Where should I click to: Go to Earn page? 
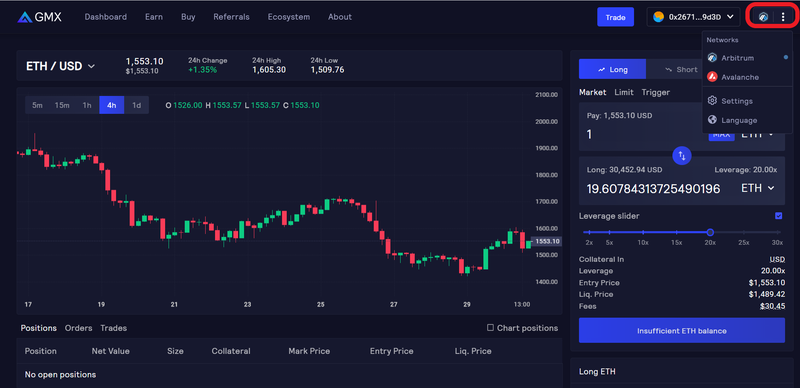tap(154, 17)
